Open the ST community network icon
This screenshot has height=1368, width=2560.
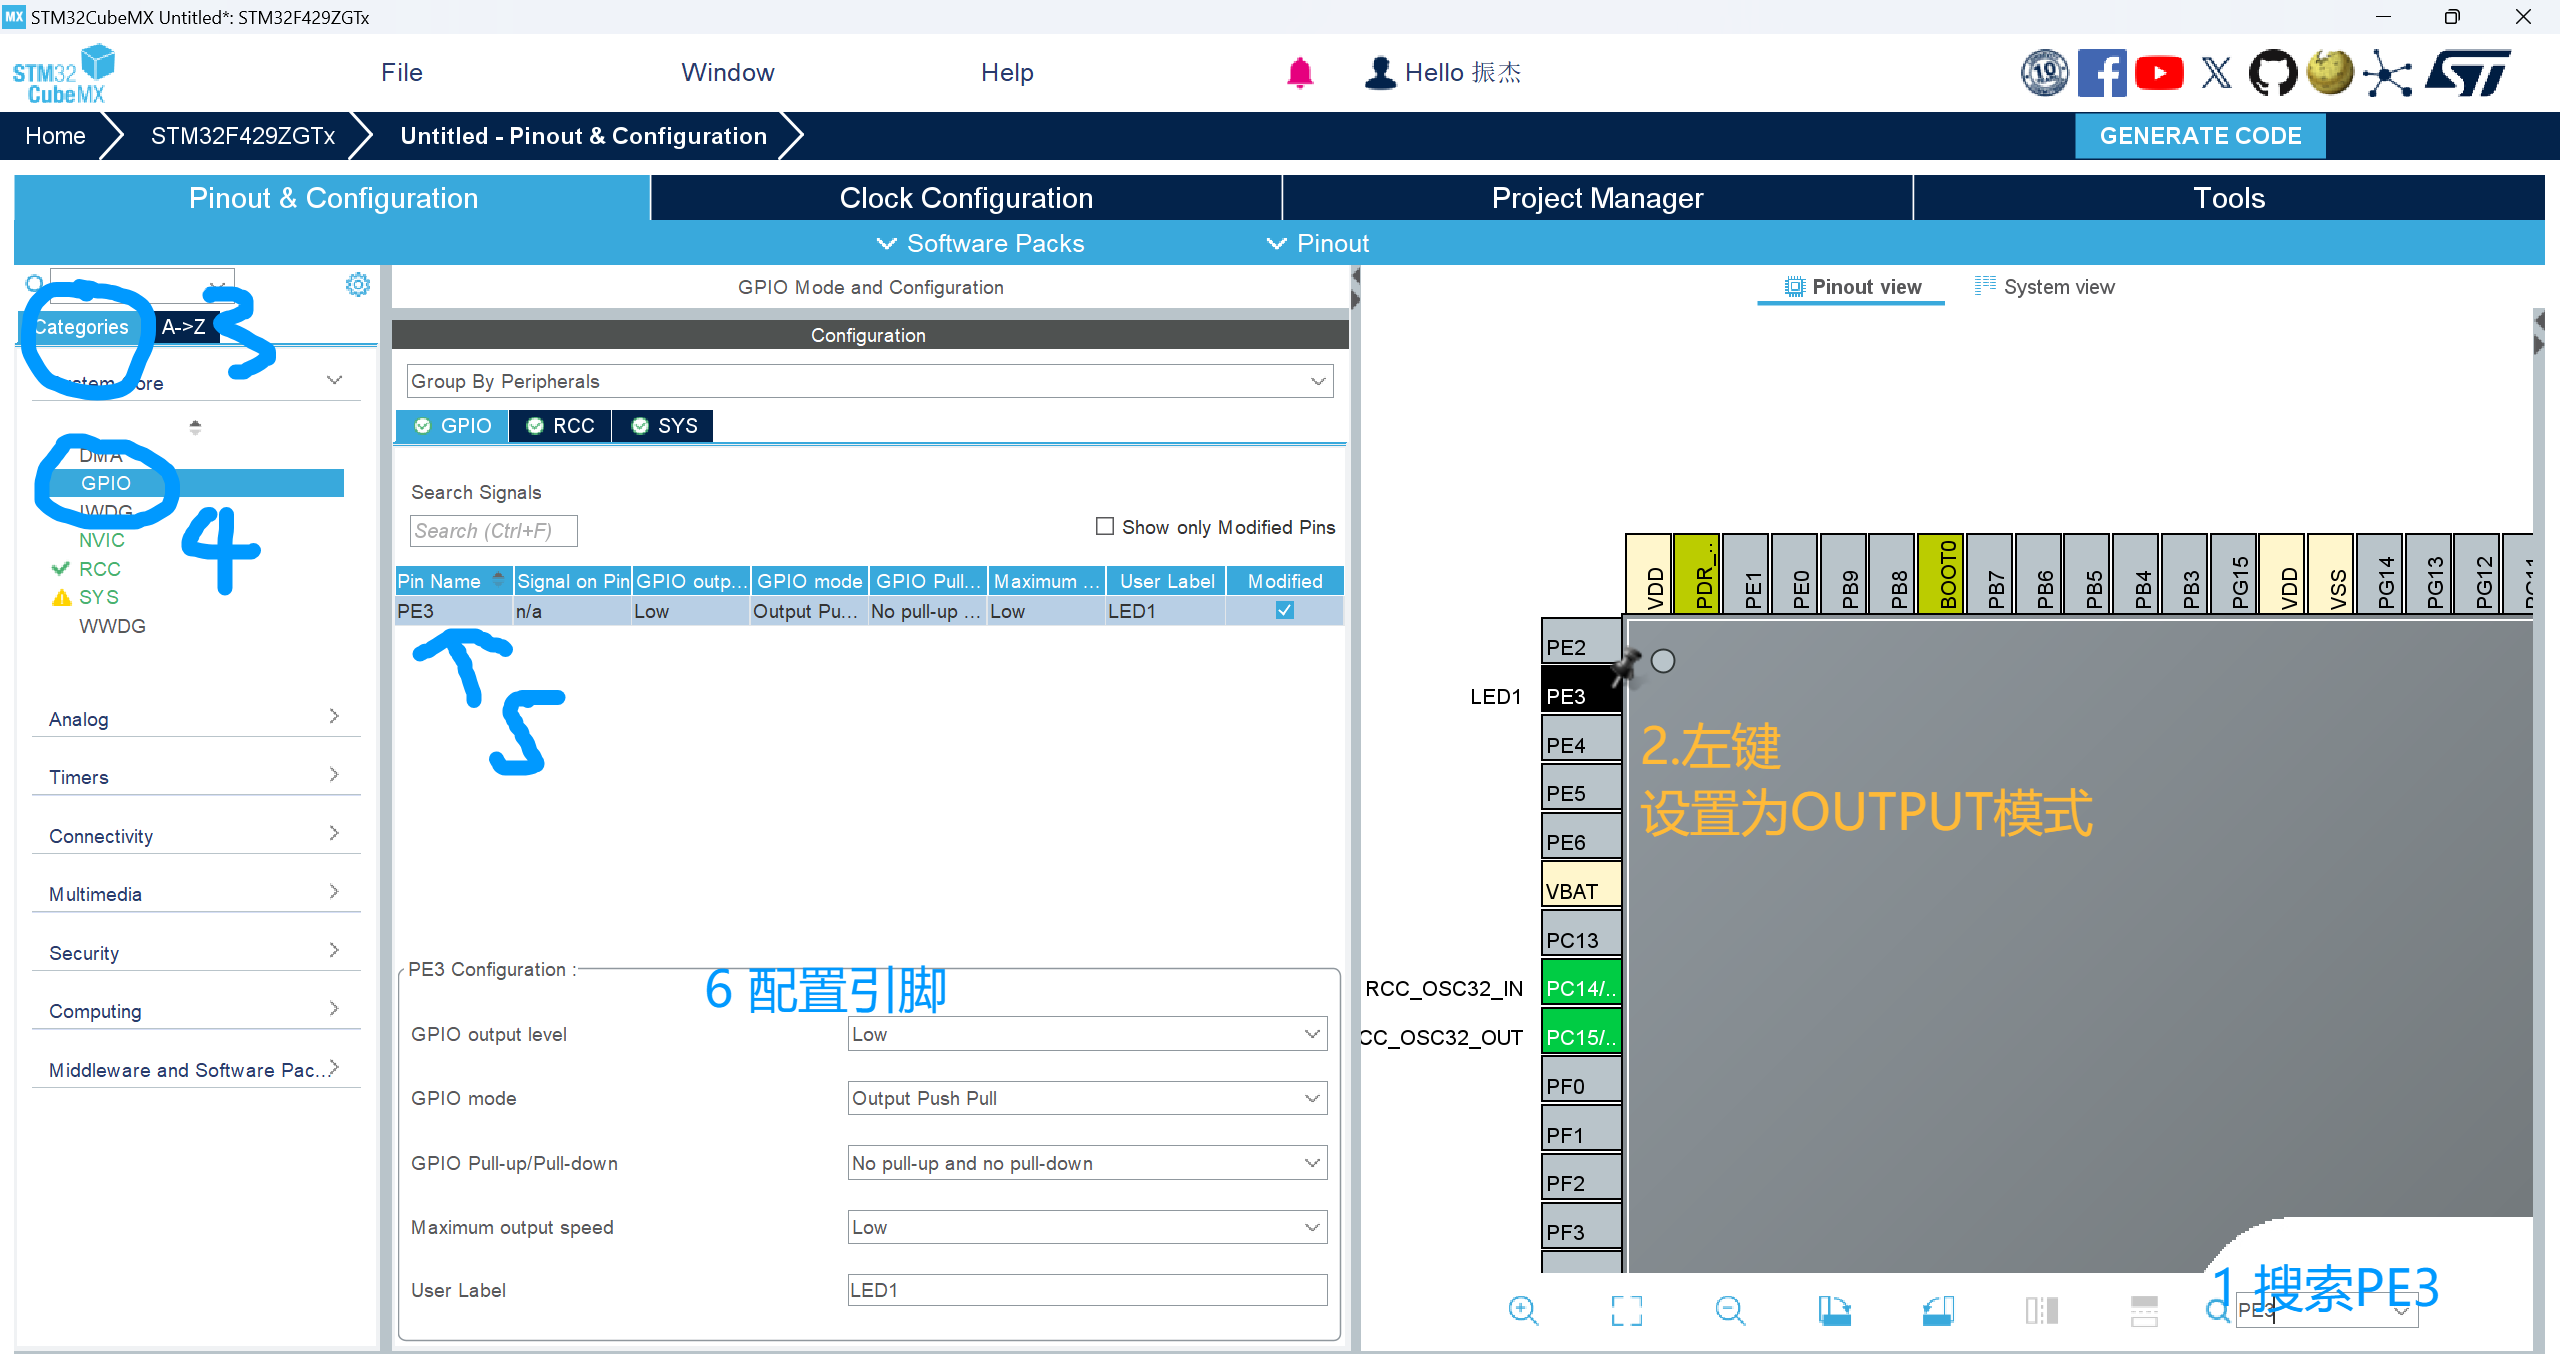[2388, 74]
